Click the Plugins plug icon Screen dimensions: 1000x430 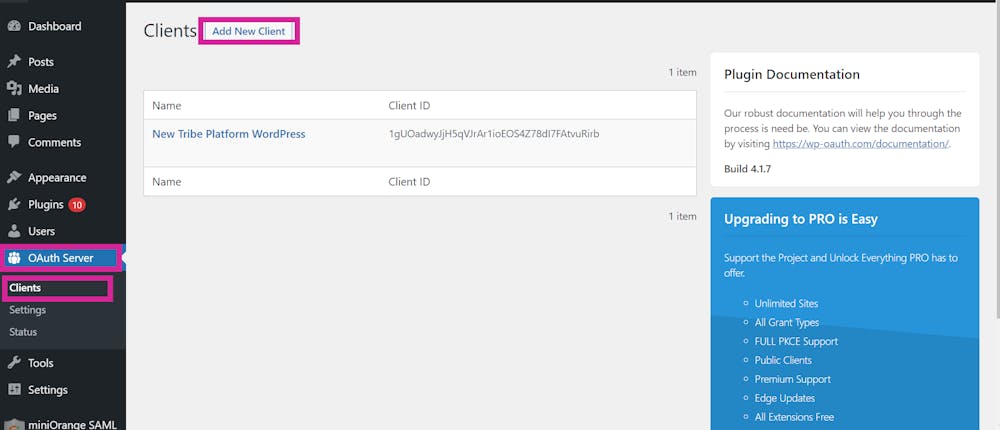[14, 205]
